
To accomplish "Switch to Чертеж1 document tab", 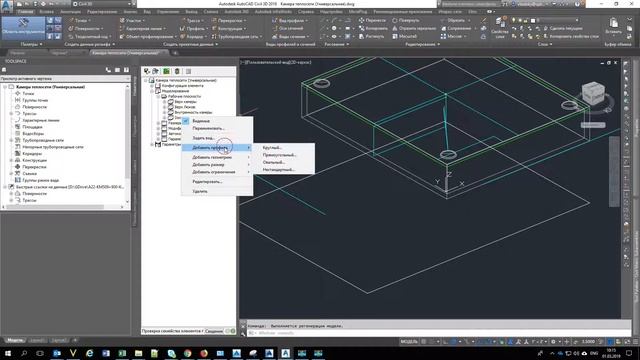I will coord(59,53).
